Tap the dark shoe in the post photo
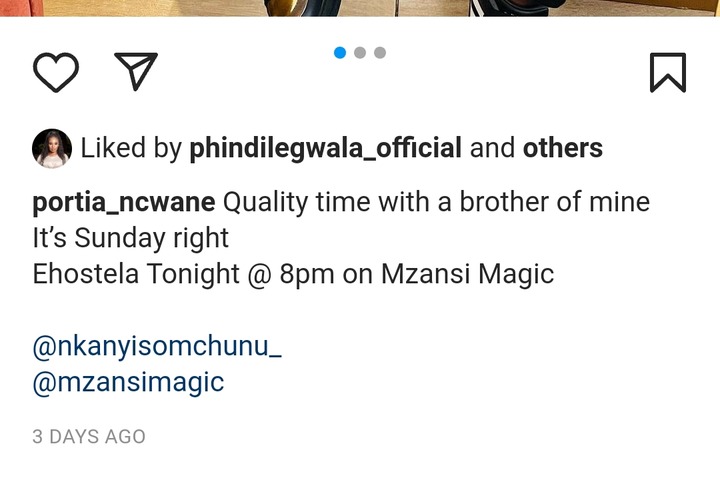The height and width of the screenshot is (490, 720). pyautogui.click(x=517, y=8)
